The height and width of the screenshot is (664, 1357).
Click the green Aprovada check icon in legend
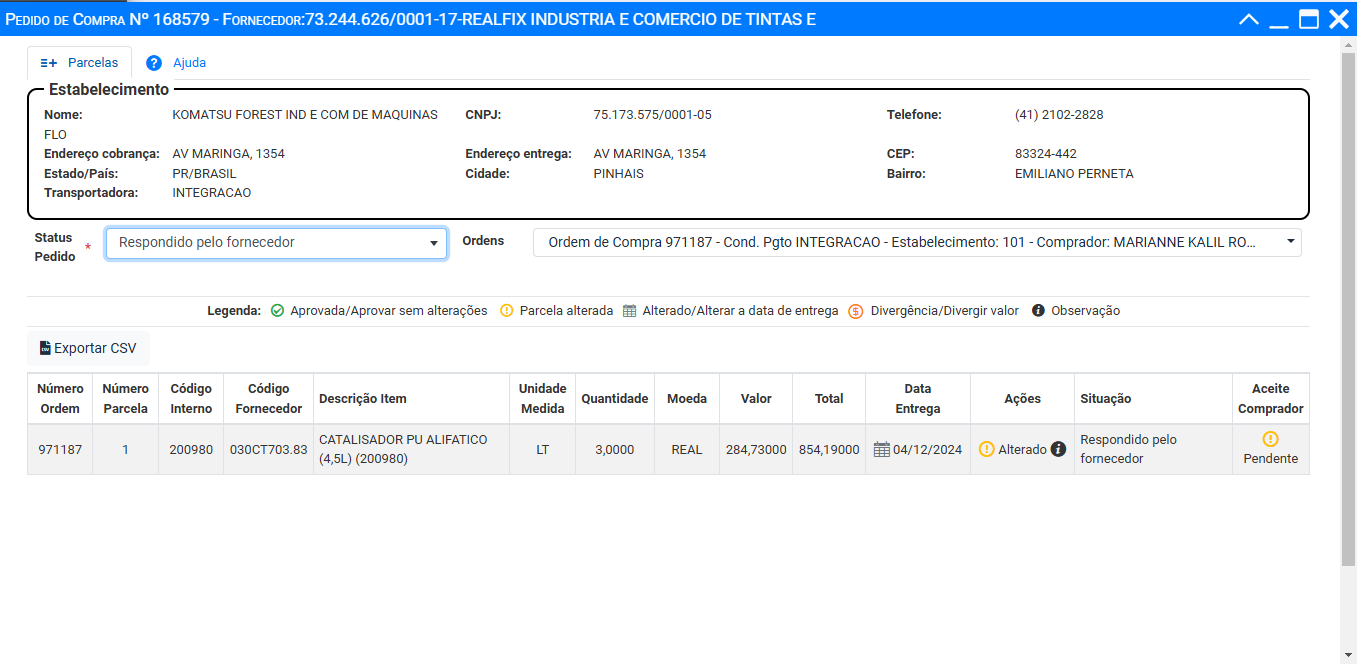(277, 311)
